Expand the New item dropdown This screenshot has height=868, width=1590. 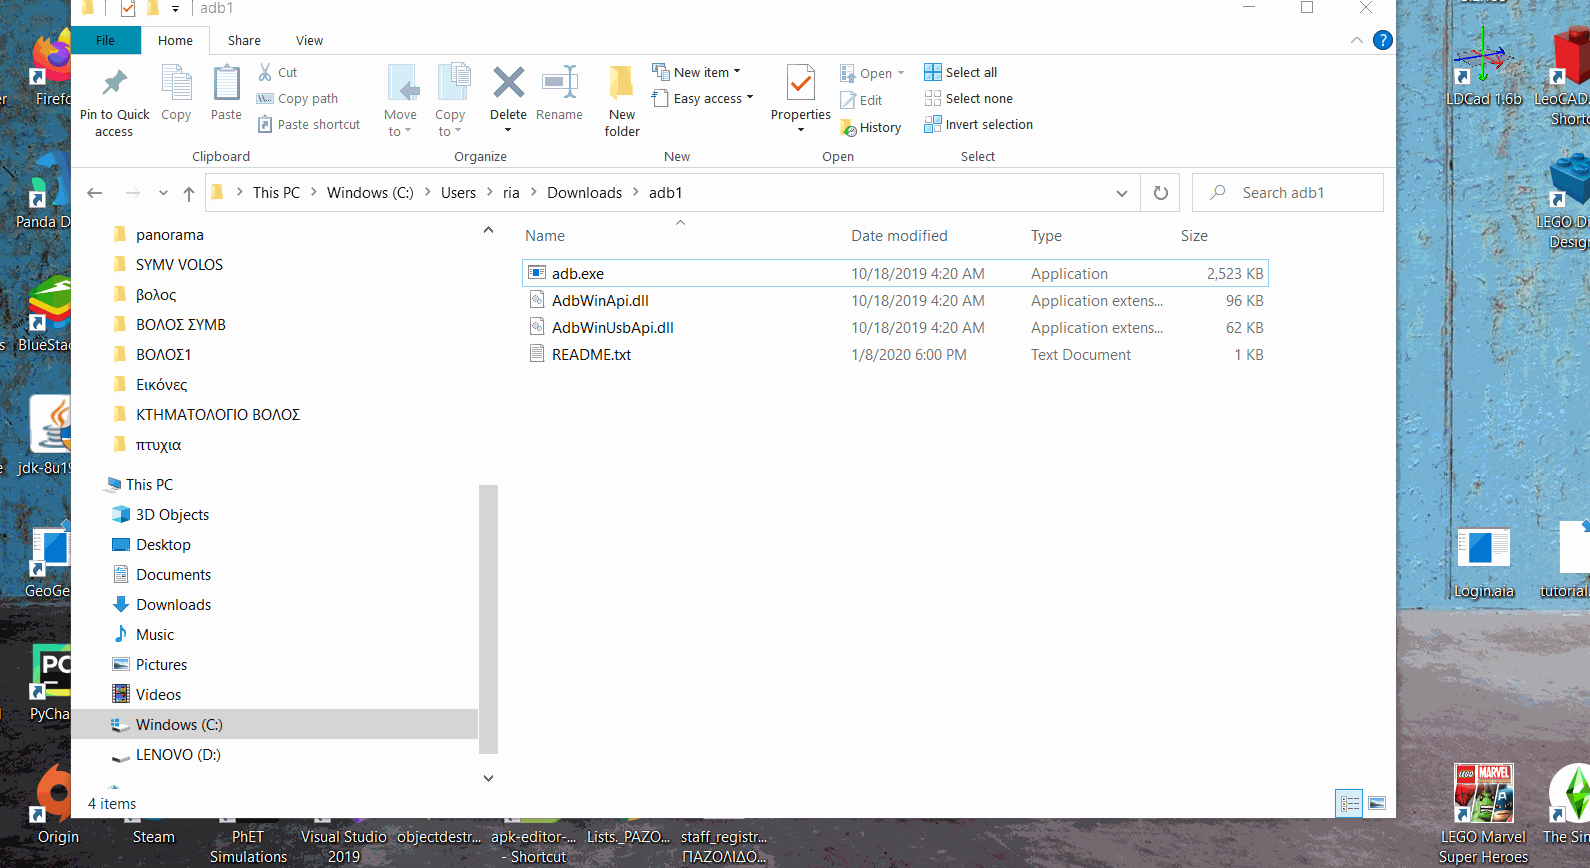coord(697,72)
